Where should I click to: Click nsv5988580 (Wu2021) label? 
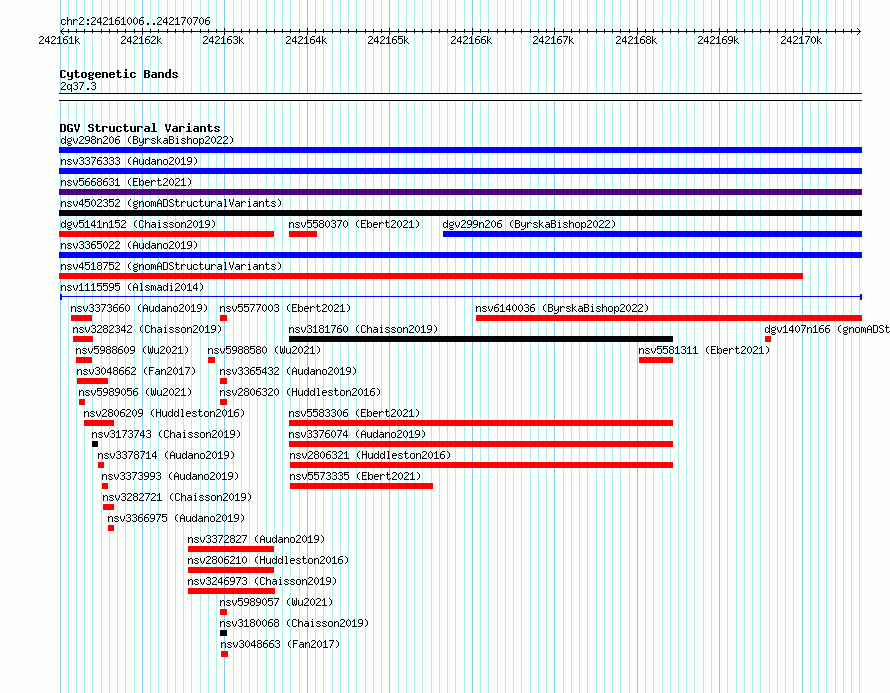coord(264,350)
